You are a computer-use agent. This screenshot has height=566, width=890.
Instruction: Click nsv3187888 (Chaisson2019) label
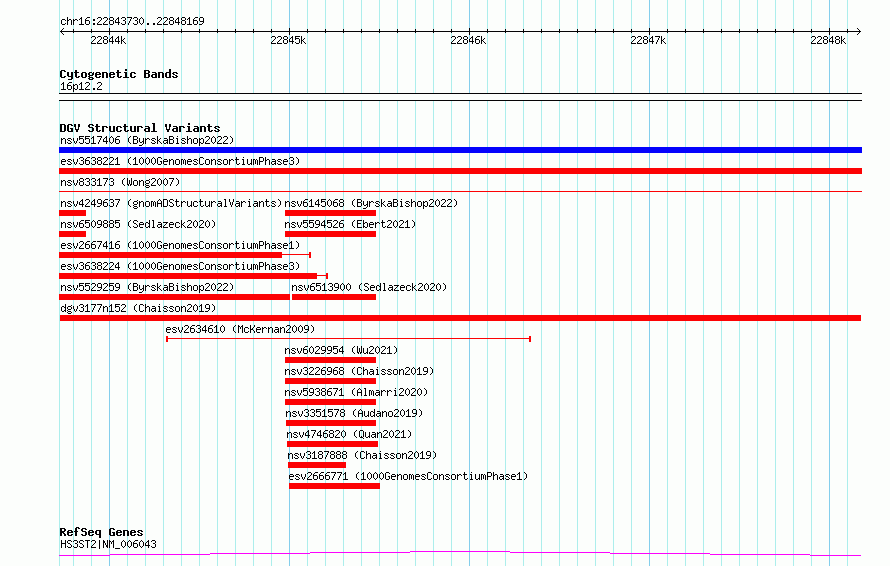[x=362, y=455]
